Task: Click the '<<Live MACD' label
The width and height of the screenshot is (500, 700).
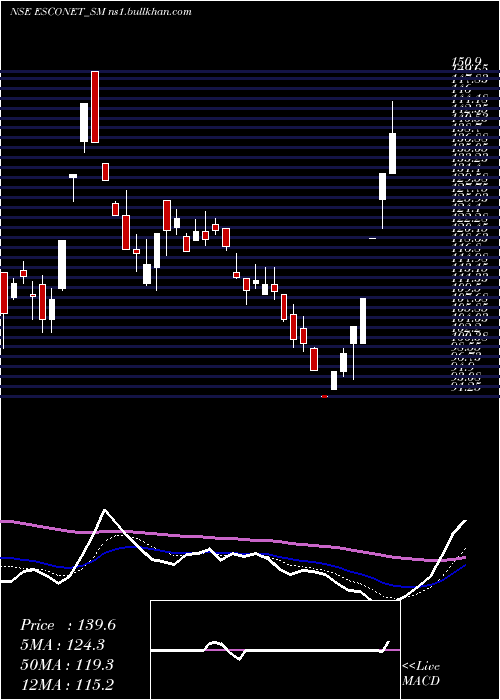Action: coord(421,673)
